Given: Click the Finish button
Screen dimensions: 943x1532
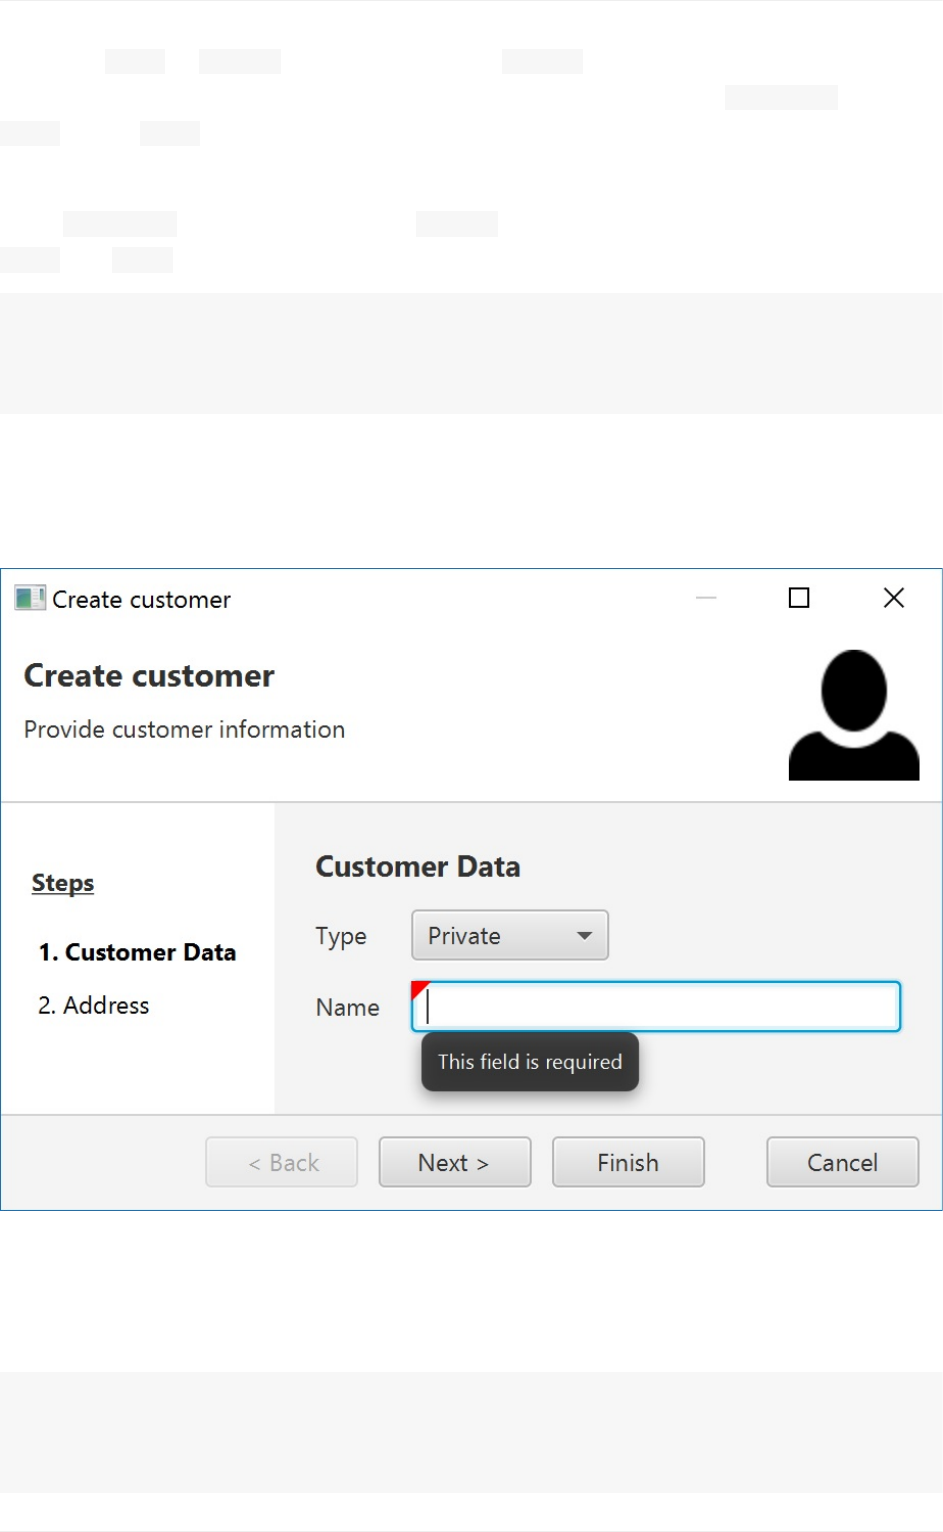Looking at the screenshot, I should pos(628,1162).
